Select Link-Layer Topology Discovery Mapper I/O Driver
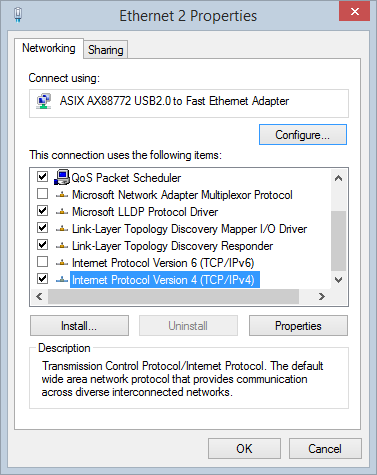This screenshot has height=475, width=377. (189, 229)
